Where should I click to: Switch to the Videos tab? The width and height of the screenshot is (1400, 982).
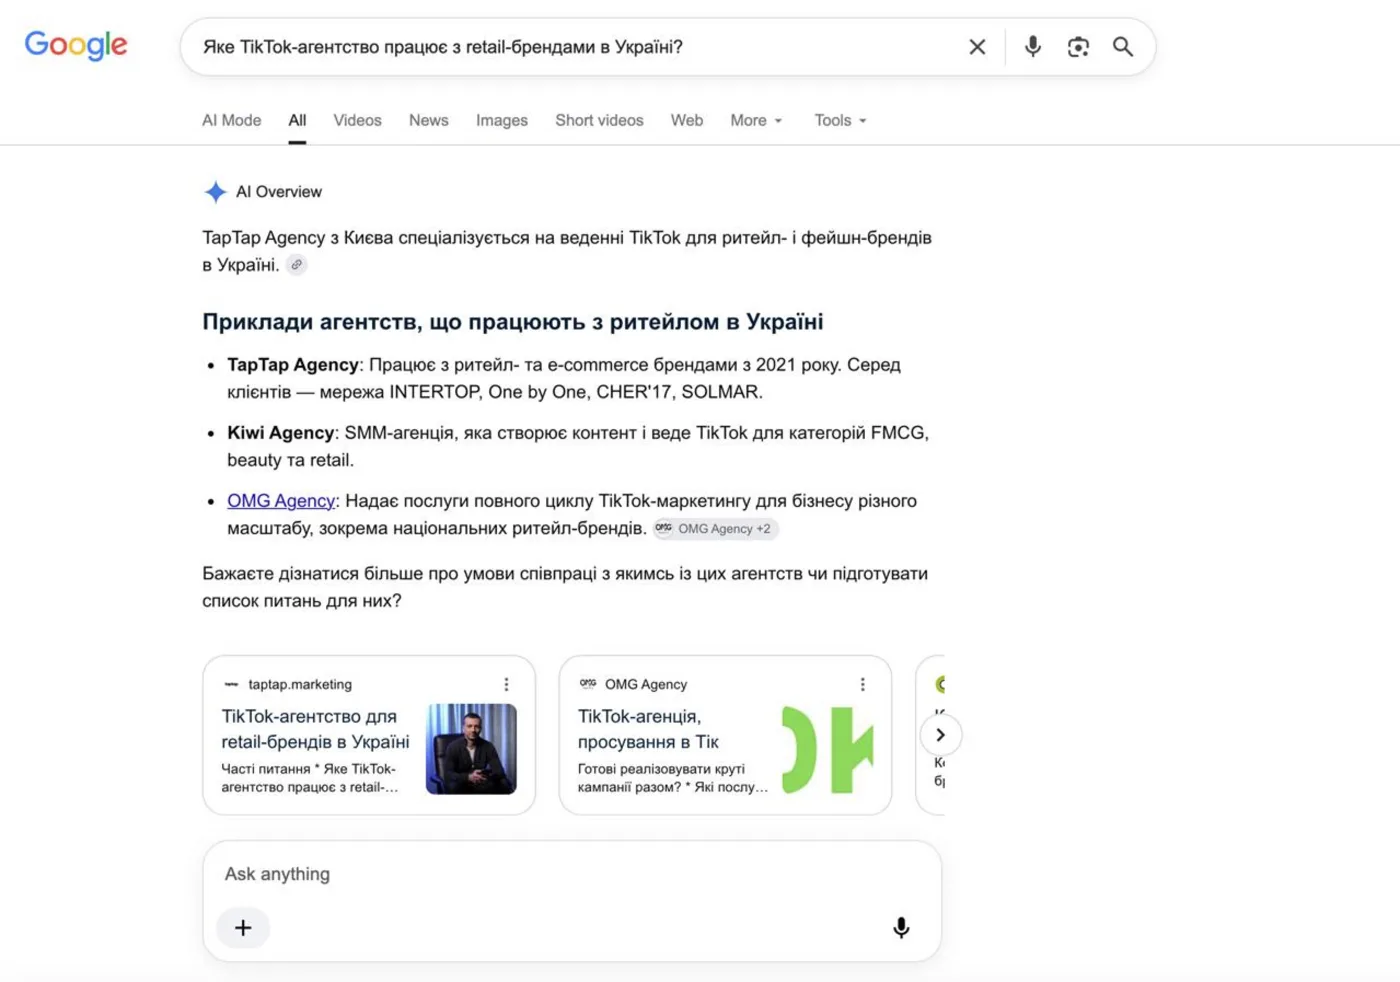click(x=357, y=120)
